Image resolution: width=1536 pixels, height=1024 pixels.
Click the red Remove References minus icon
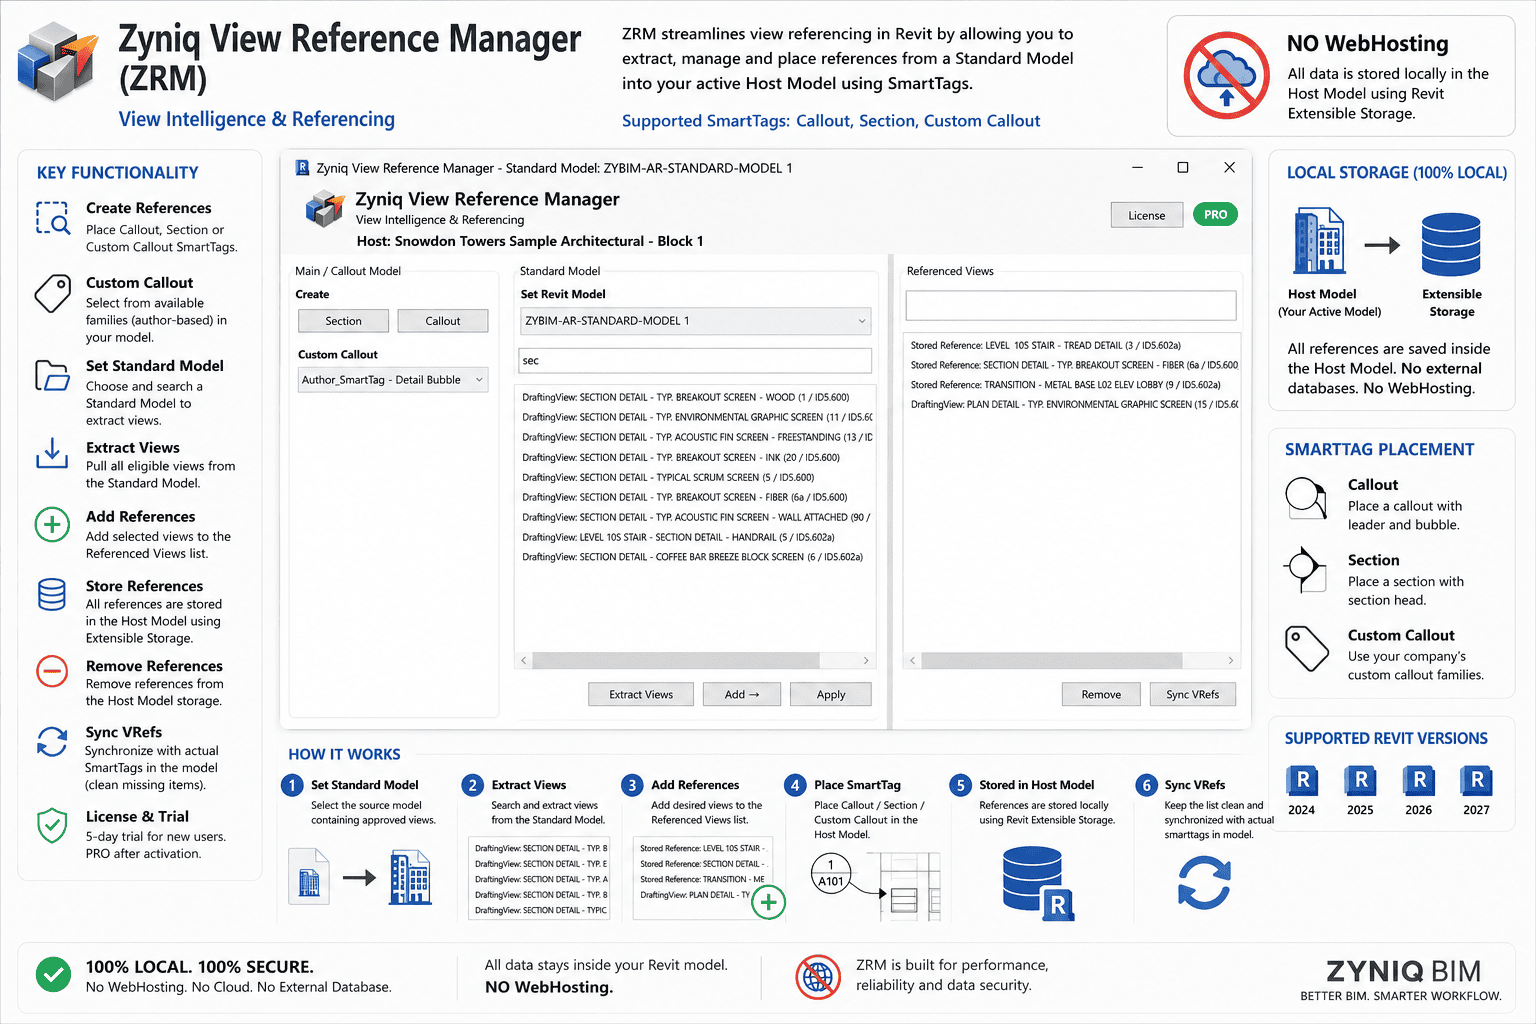tap(52, 670)
